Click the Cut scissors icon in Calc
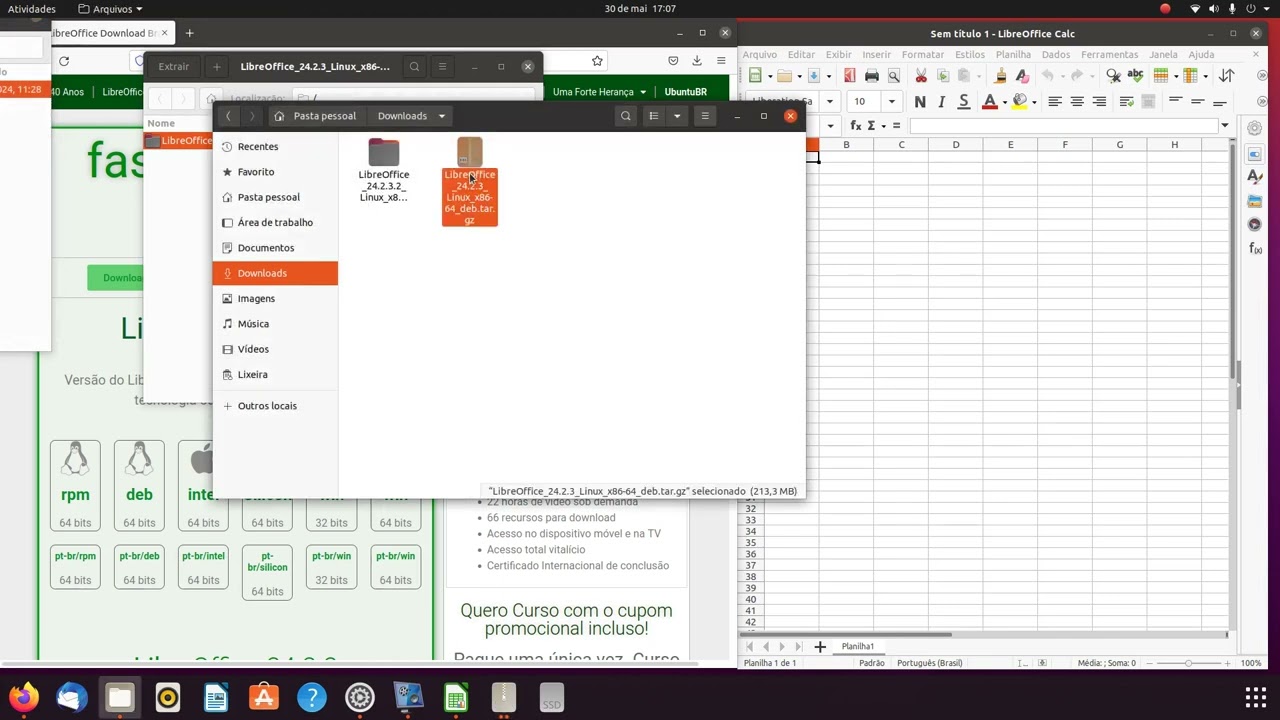Screen dimensions: 1280x720 pyautogui.click(x=921, y=75)
